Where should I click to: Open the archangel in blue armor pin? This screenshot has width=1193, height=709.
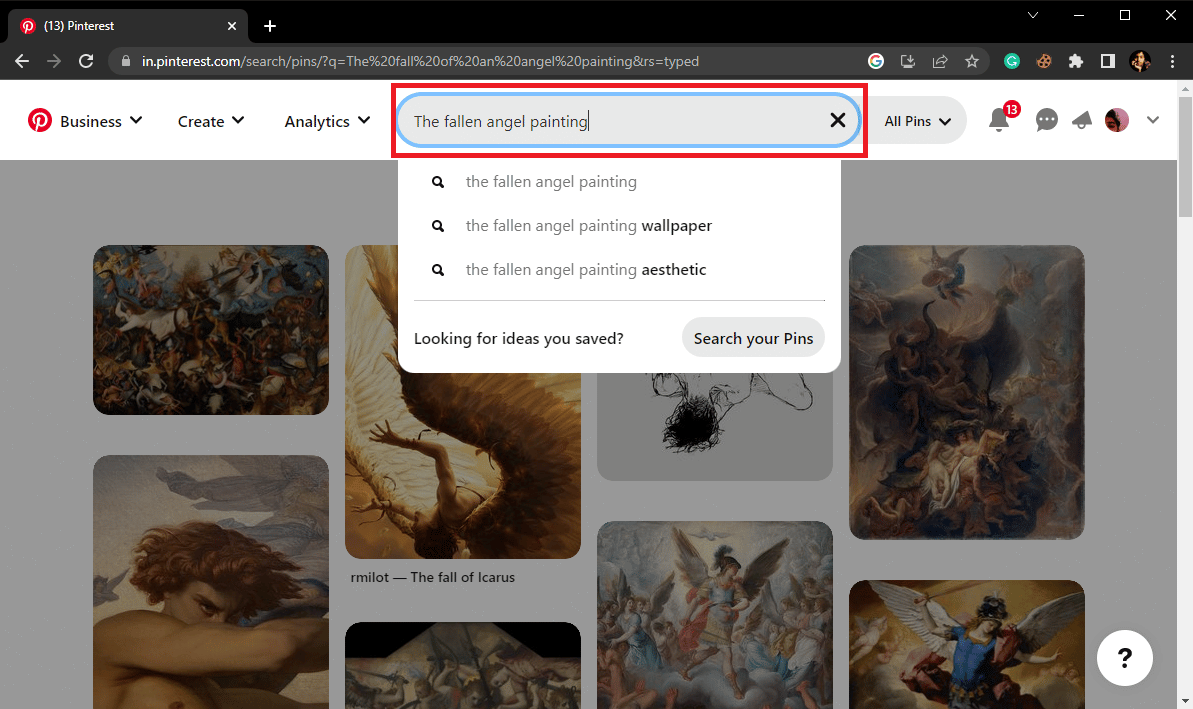(966, 644)
